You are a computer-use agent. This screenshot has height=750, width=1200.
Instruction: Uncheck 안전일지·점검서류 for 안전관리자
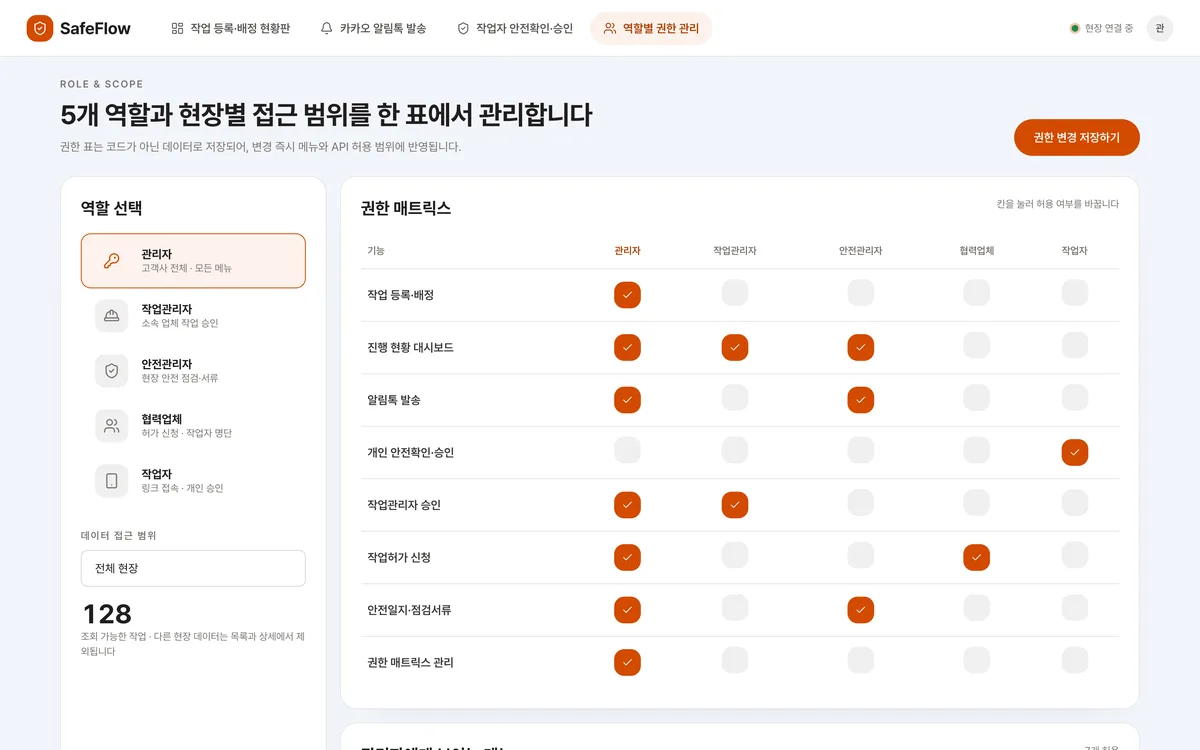861,610
